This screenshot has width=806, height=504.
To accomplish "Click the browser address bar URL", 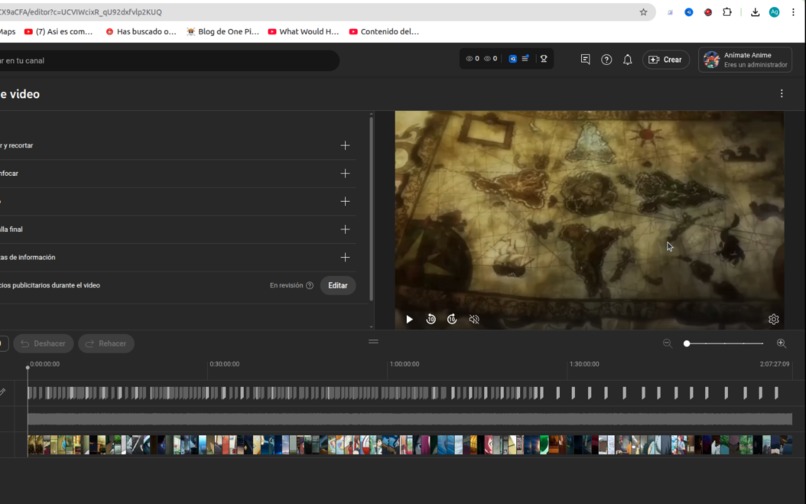I will 81,12.
